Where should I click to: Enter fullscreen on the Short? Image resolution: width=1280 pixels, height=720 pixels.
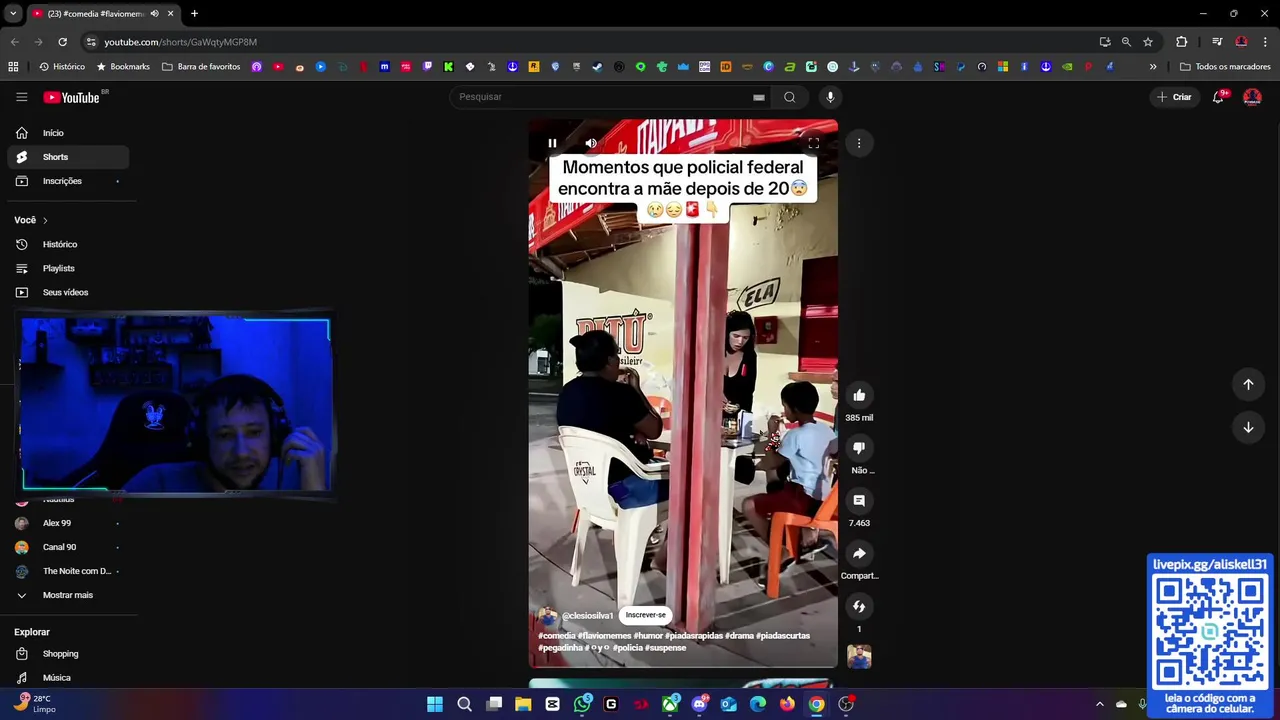(814, 143)
